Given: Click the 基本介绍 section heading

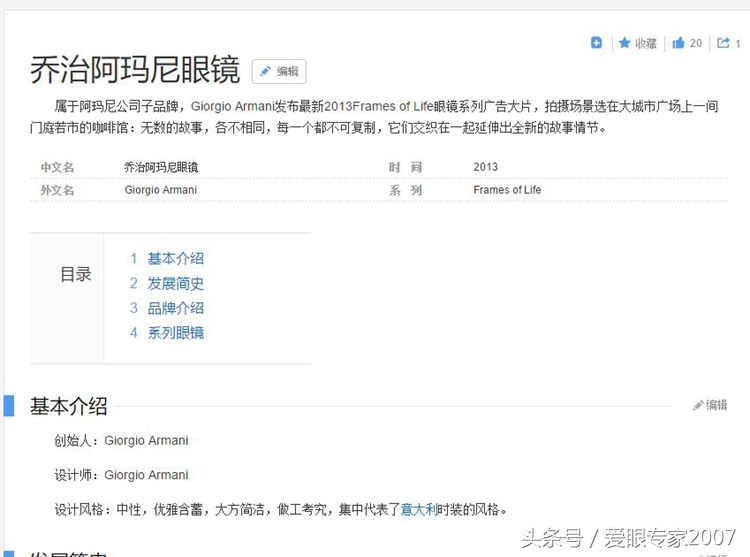Looking at the screenshot, I should point(68,406).
